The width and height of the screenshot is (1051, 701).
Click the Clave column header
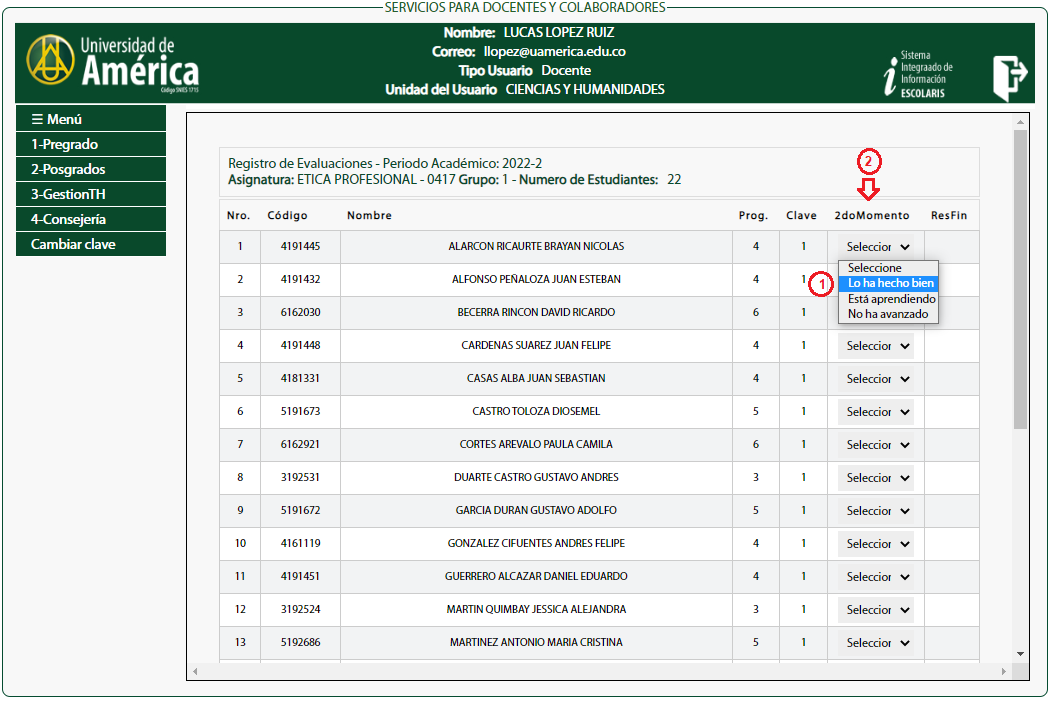click(x=801, y=215)
